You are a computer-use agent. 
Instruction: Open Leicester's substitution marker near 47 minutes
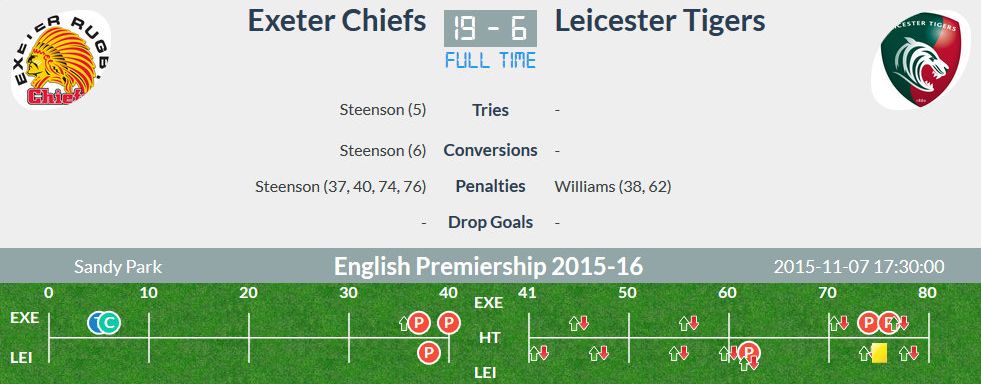tap(599, 353)
